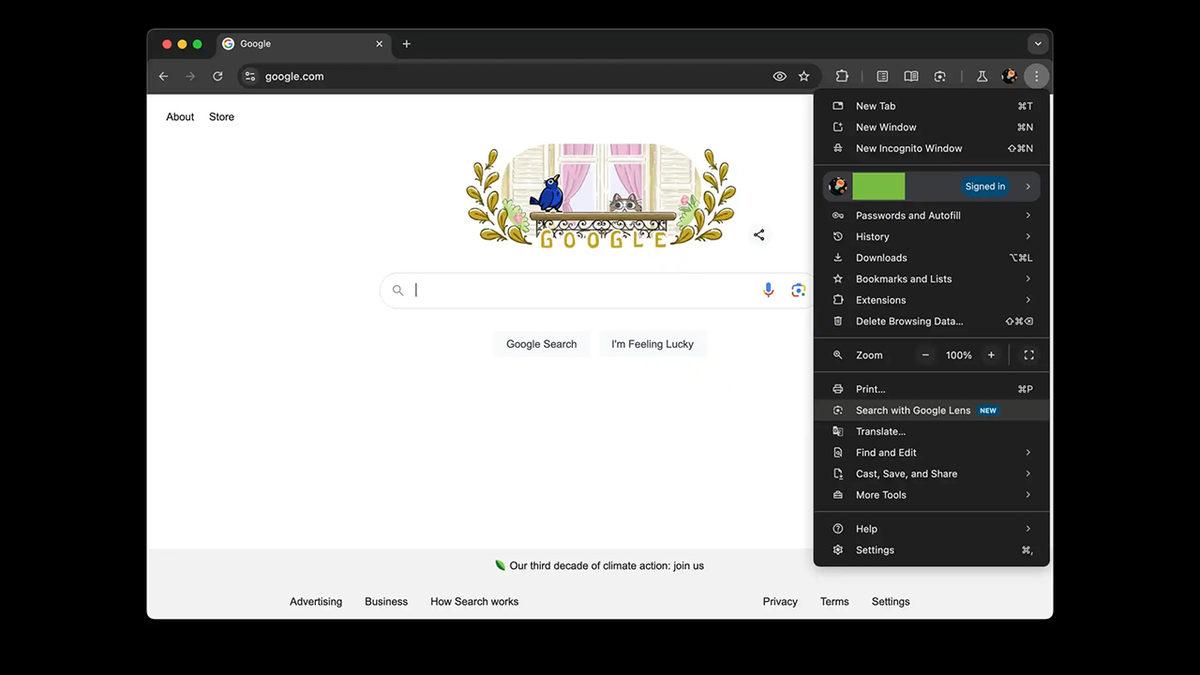
Task: Select Search with Google Lens menu entry
Action: 913,410
